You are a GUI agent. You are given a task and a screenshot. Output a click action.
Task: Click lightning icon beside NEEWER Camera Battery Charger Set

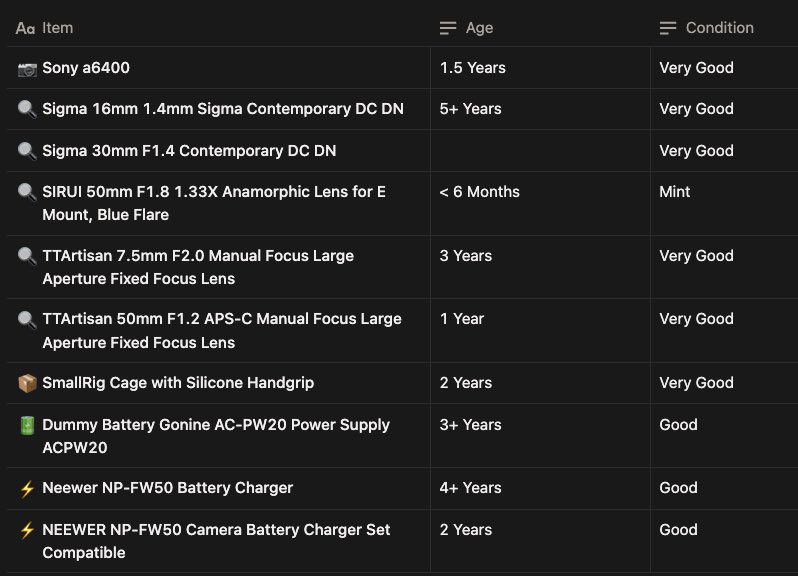coord(27,530)
